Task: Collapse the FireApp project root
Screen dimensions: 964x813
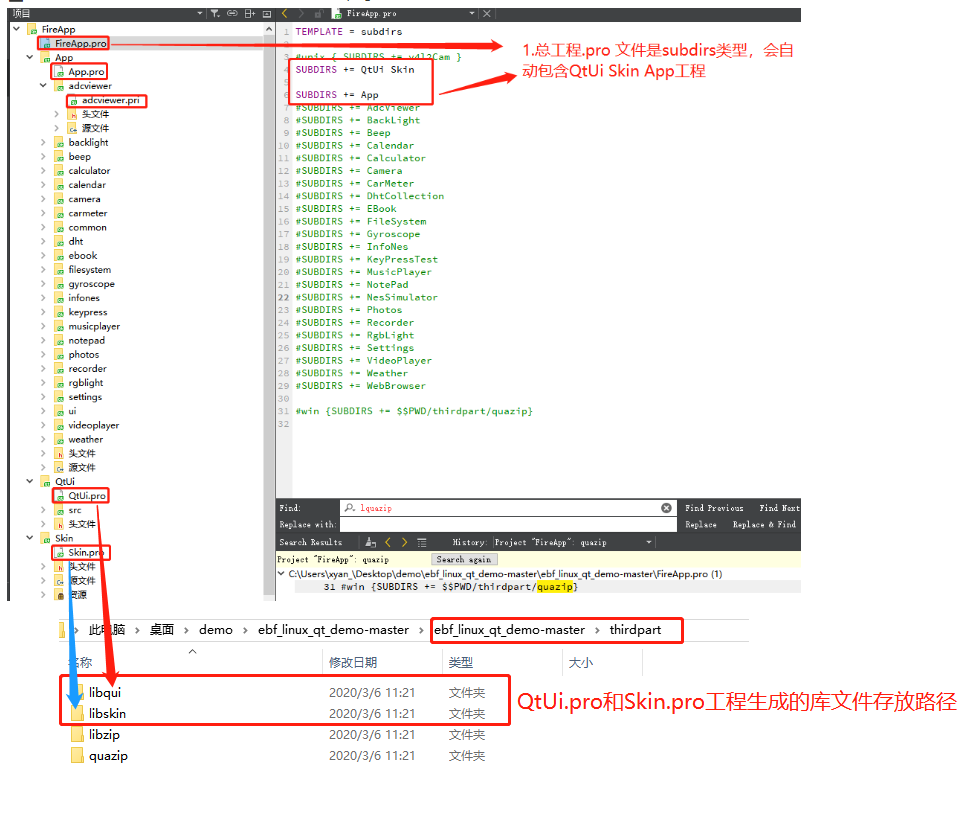Action: 17,29
